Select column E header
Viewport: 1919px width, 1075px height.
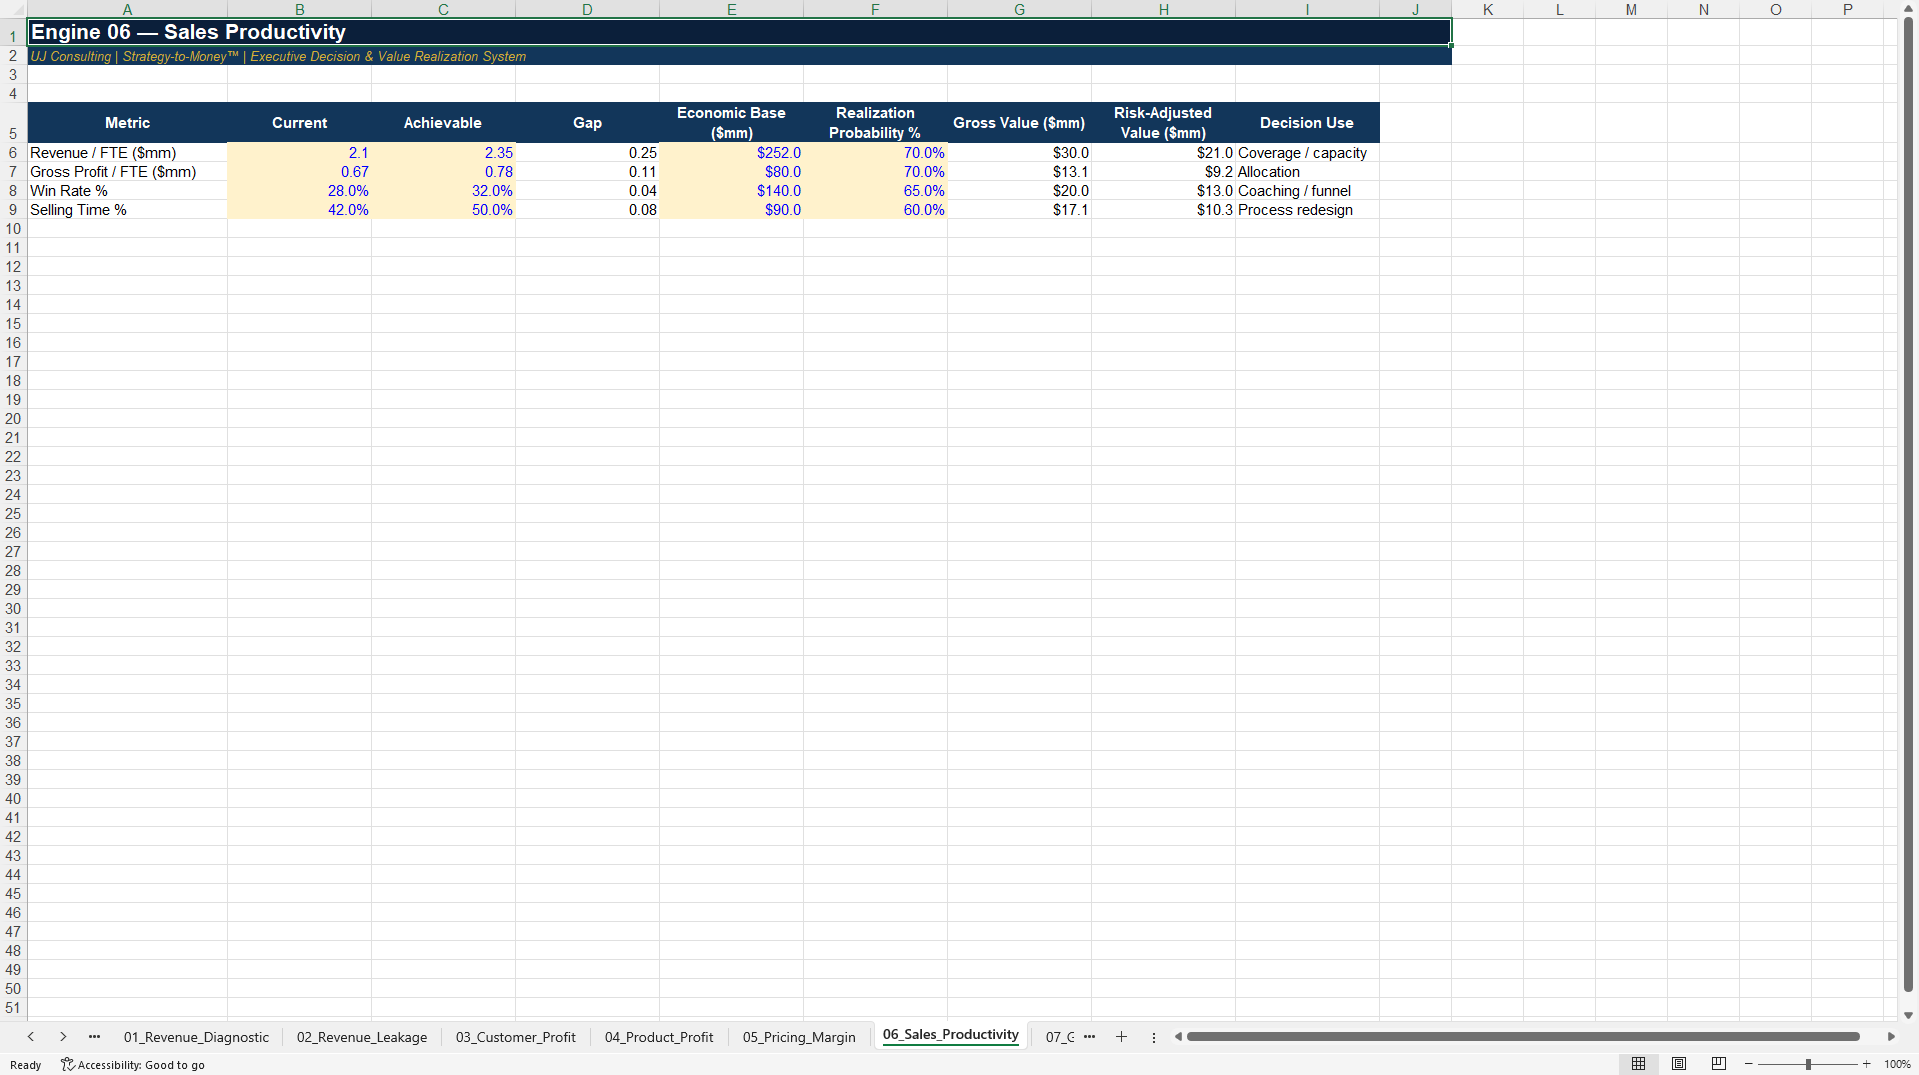coord(731,9)
